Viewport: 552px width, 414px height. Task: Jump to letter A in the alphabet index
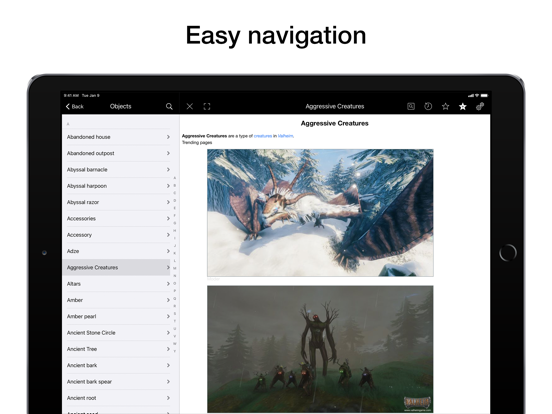(x=175, y=178)
